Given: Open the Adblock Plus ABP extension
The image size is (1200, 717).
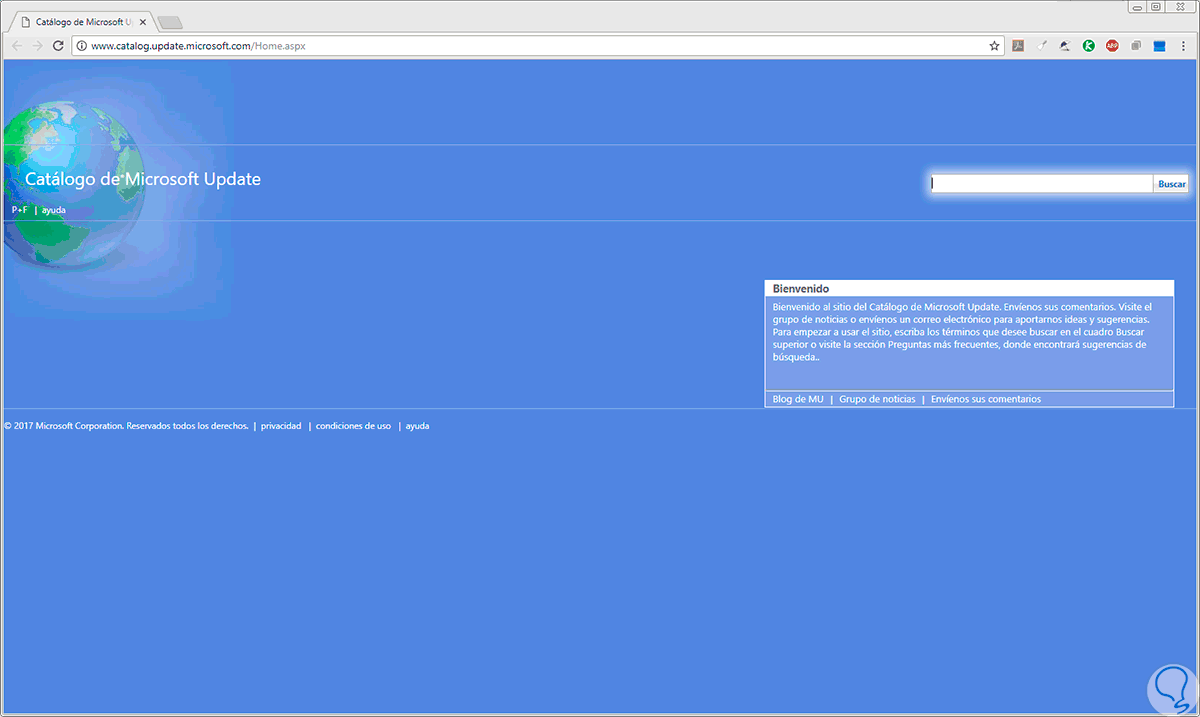Looking at the screenshot, I should 1112,46.
